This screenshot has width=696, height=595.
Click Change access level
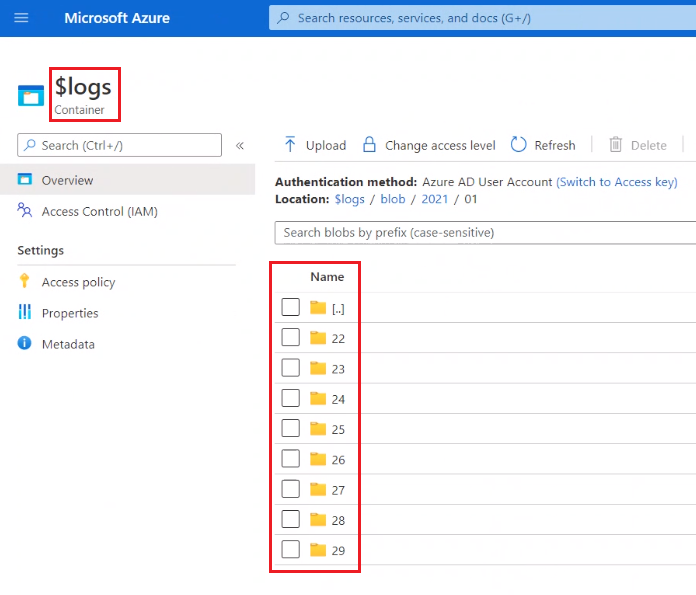point(440,145)
